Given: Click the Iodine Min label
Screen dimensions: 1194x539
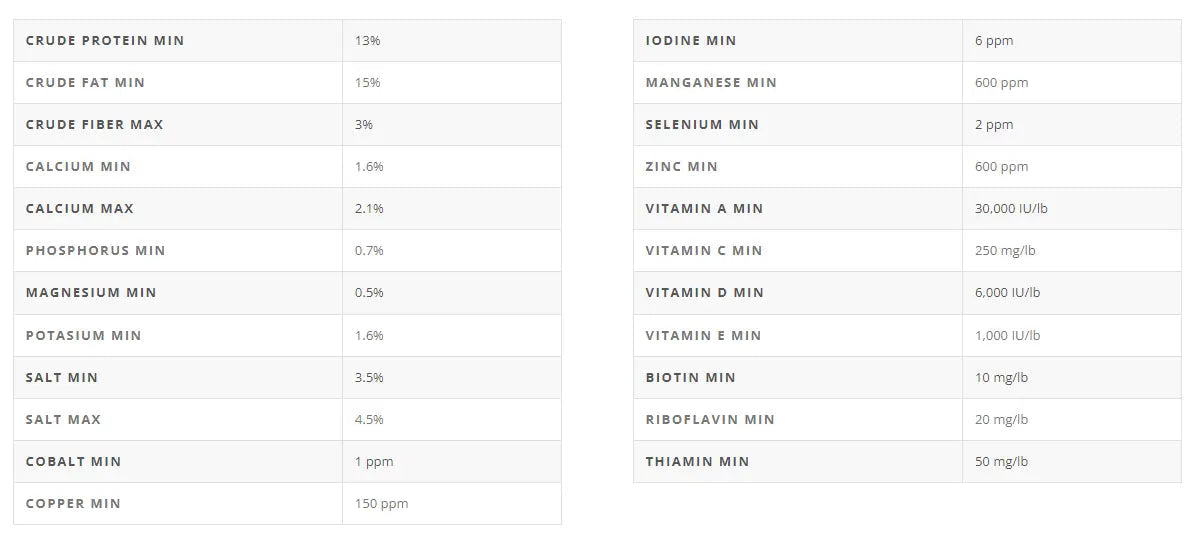Looking at the screenshot, I should point(691,41).
